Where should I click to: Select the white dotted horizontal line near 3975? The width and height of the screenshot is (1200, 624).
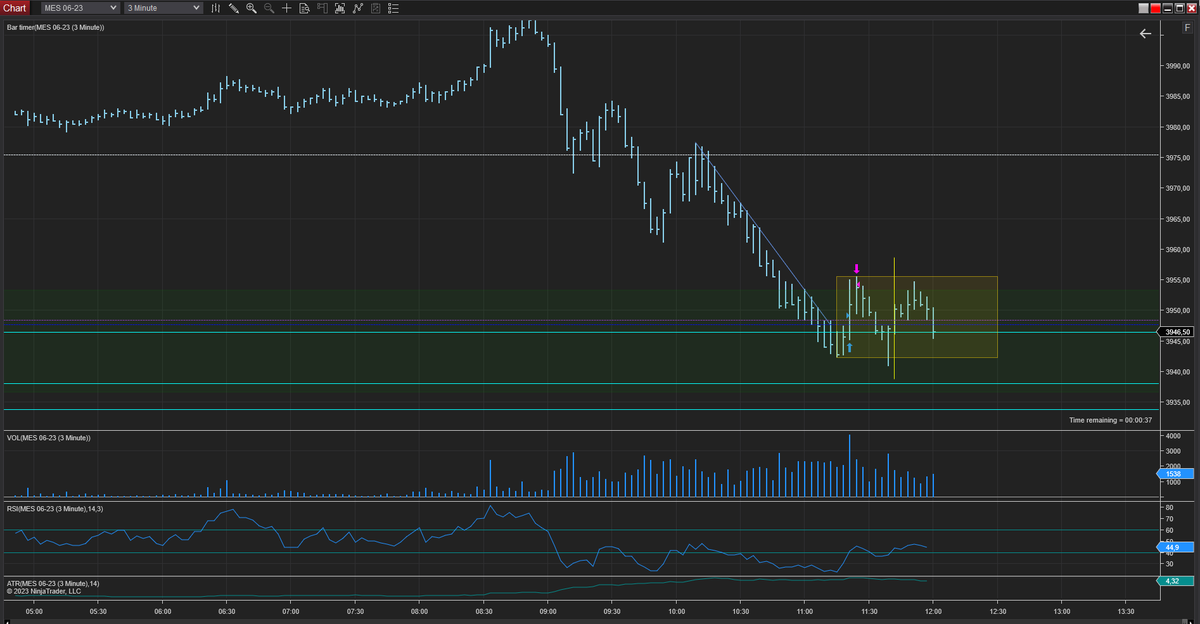pos(580,155)
